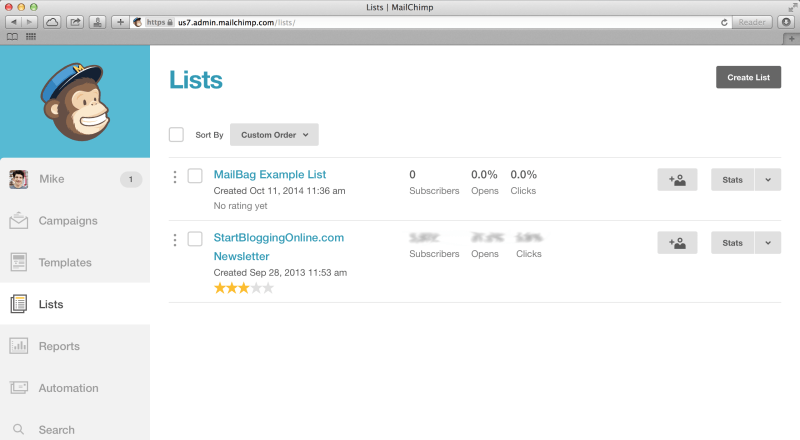The width and height of the screenshot is (800, 440).
Task: Expand StartBloggingOnline Newsletter options arrow
Action: point(768,243)
